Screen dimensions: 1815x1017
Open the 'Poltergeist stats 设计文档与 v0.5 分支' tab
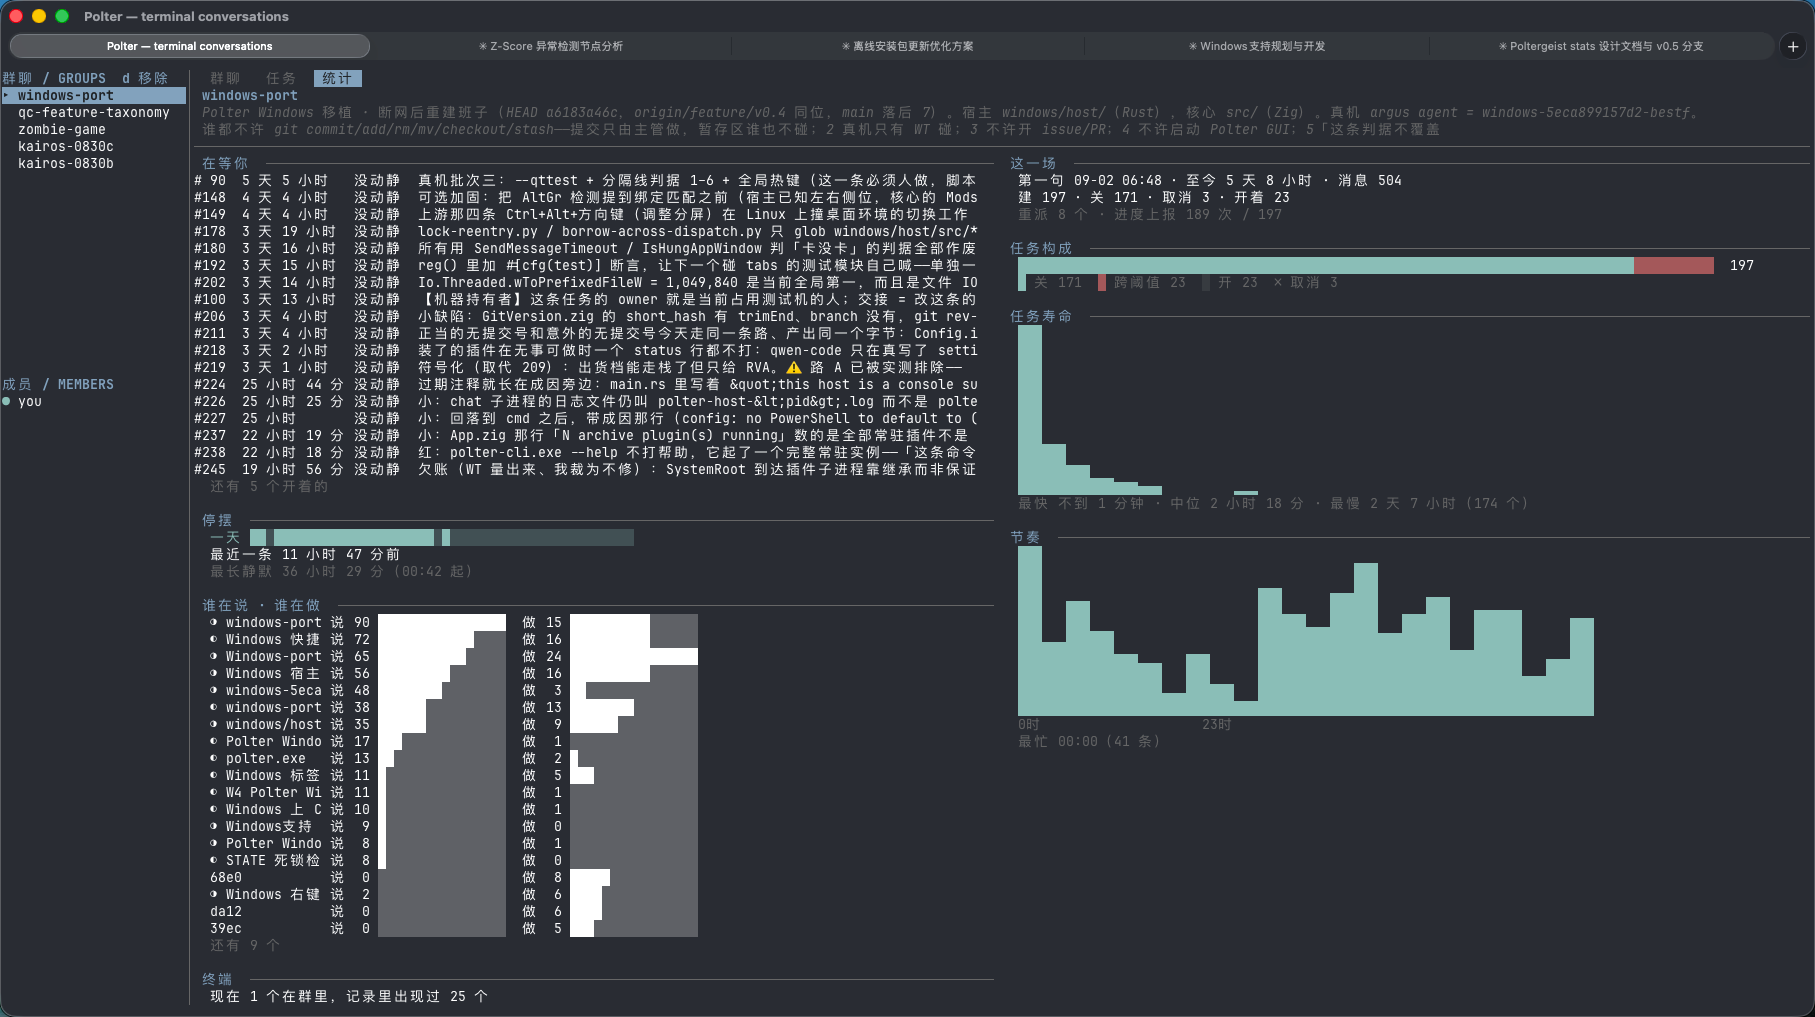pos(1601,46)
